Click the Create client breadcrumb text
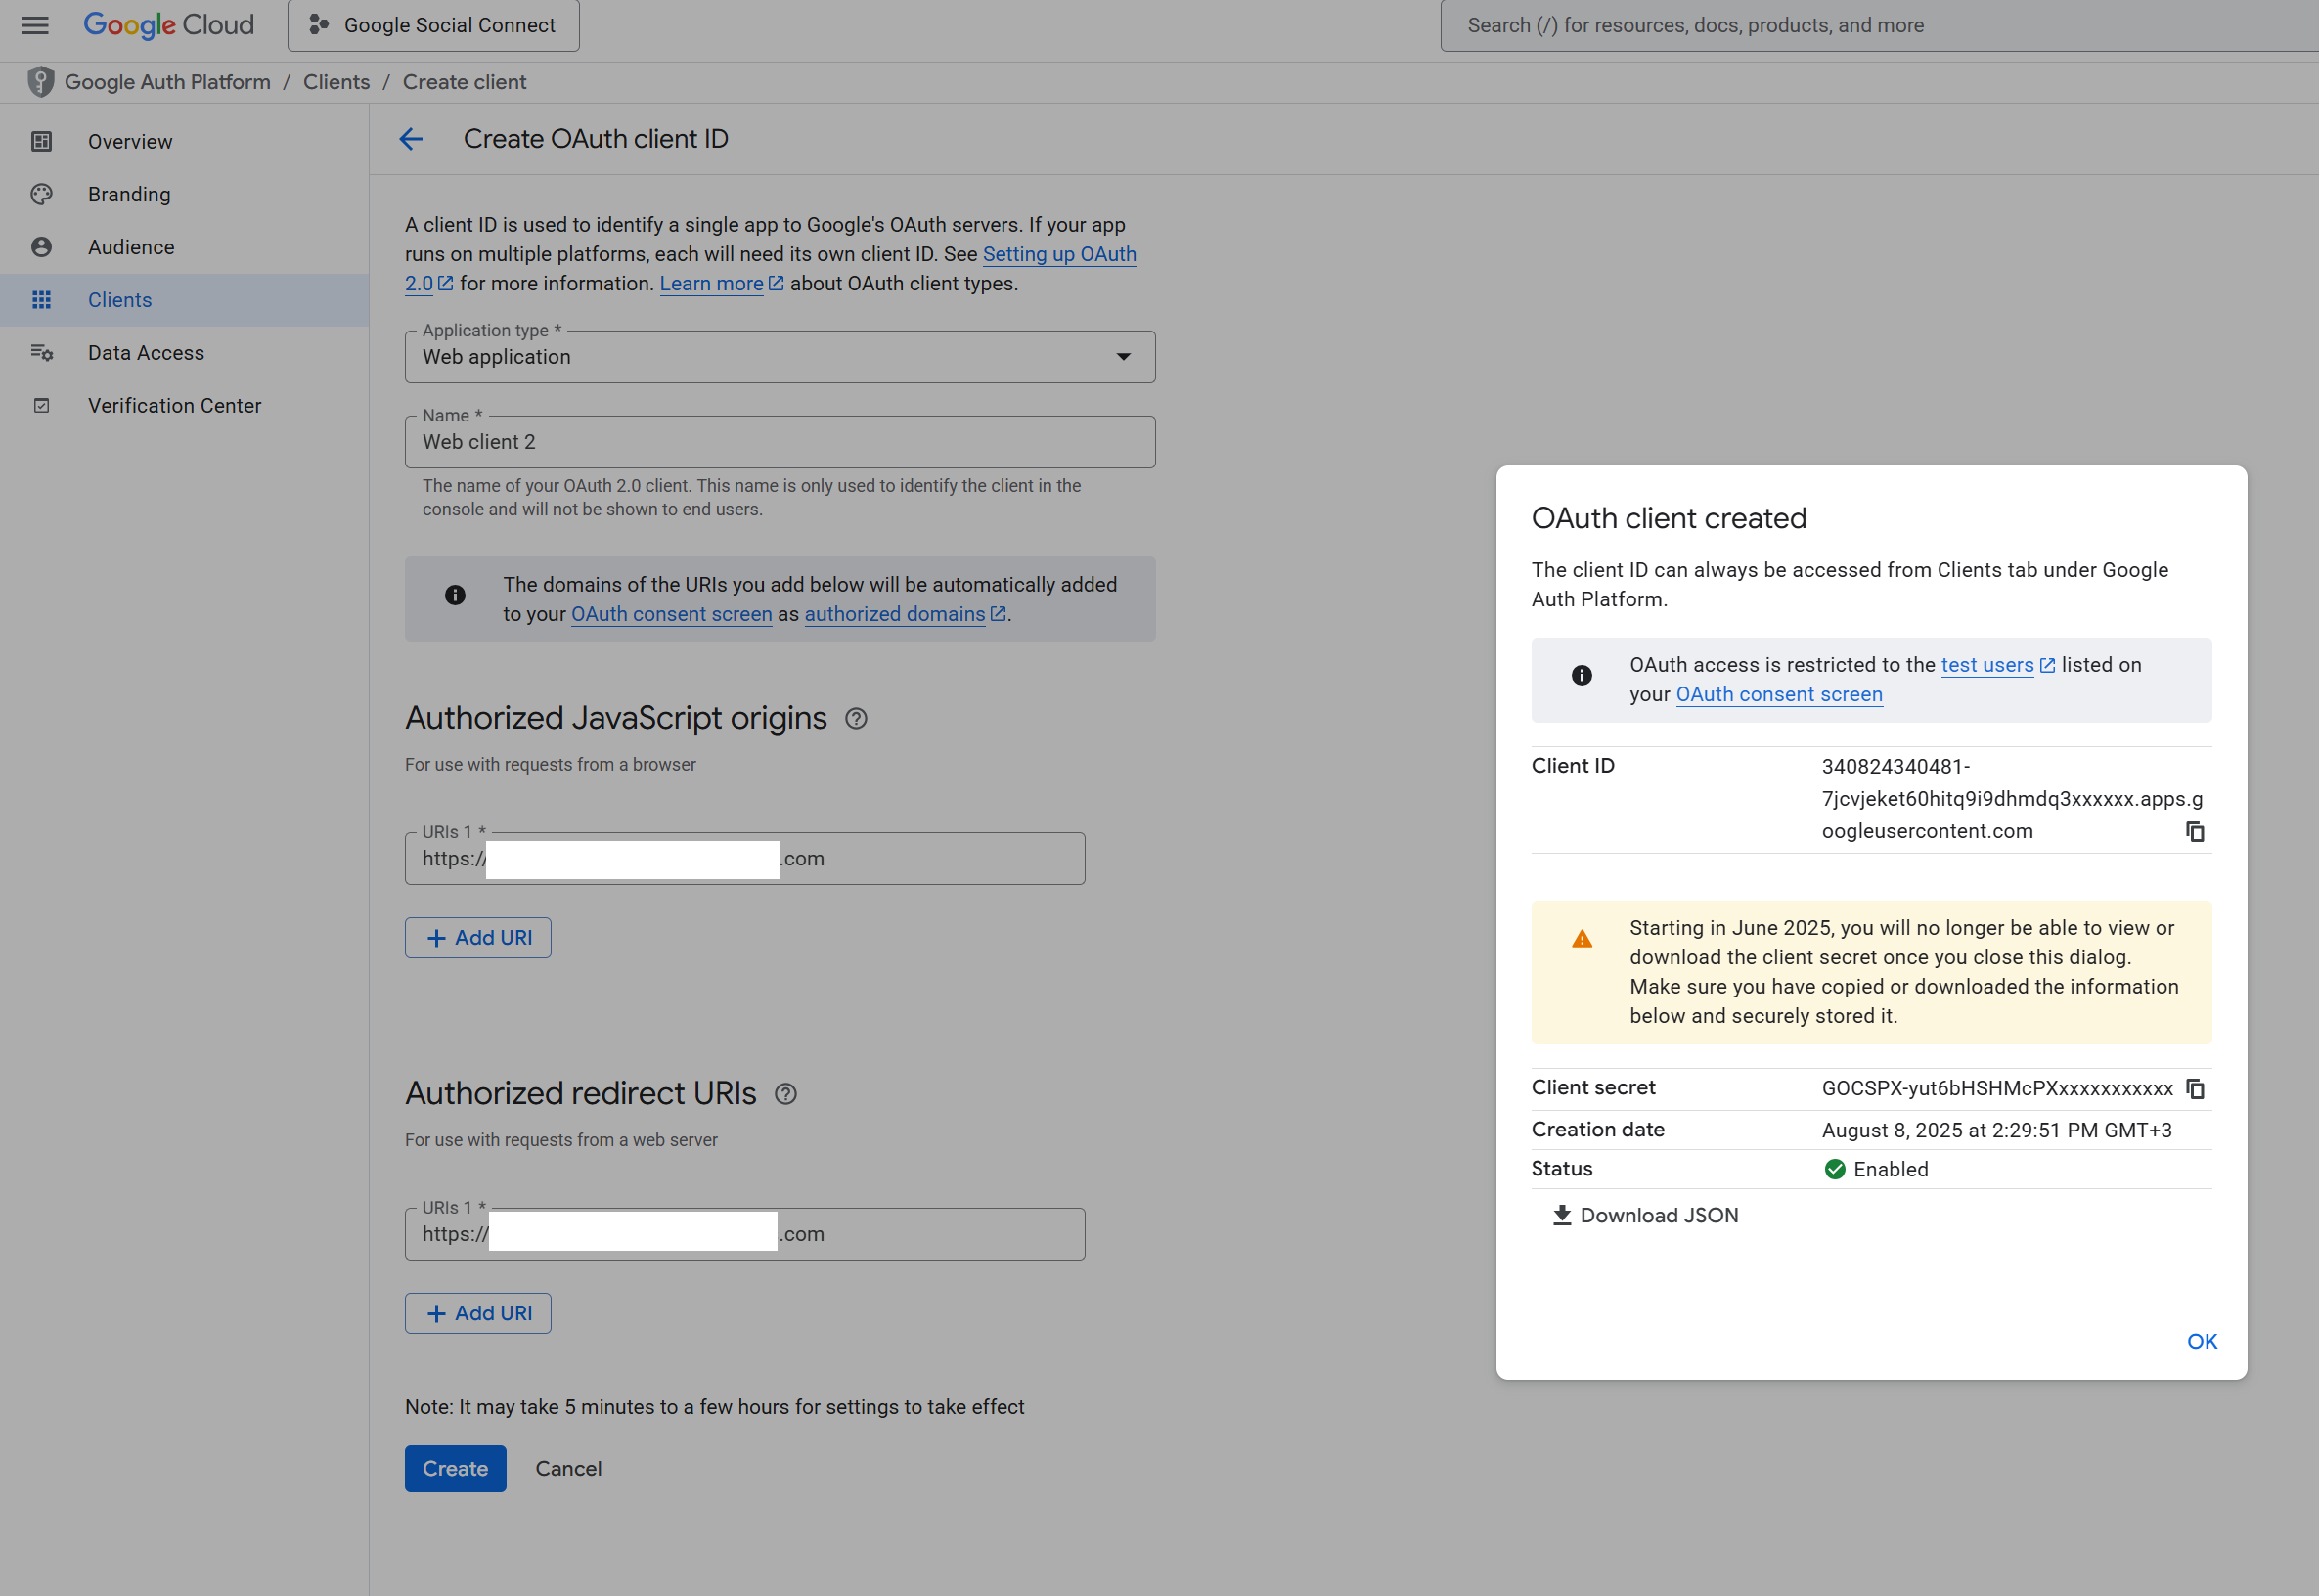 pyautogui.click(x=464, y=82)
